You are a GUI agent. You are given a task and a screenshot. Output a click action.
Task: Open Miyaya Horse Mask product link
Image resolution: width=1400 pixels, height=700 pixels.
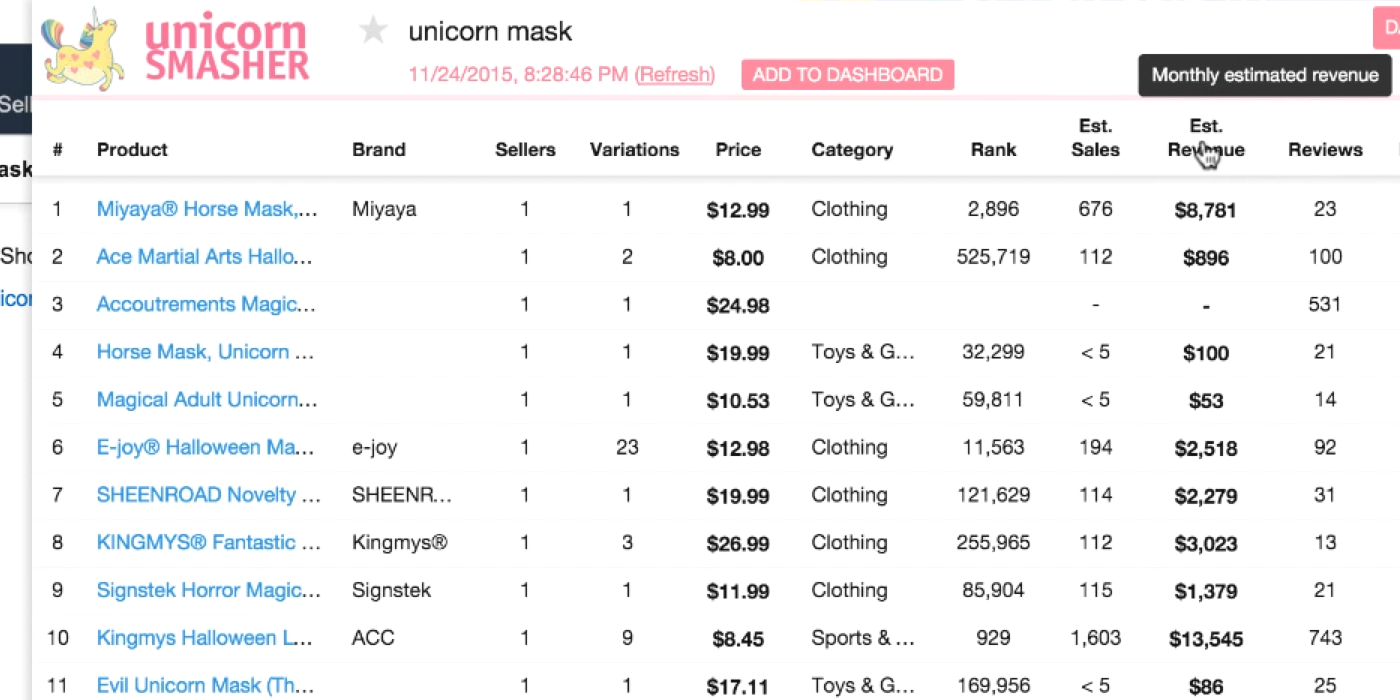(x=207, y=209)
